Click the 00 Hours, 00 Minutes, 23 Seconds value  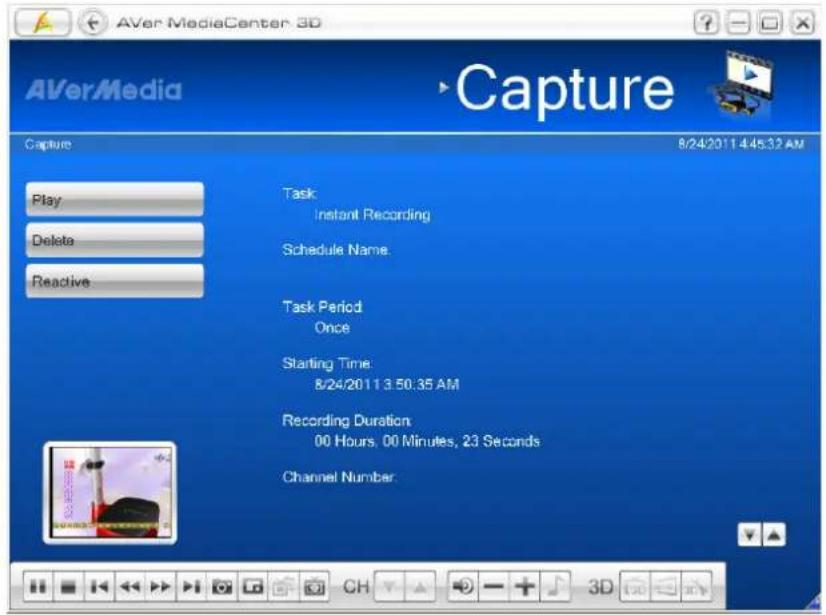point(427,441)
